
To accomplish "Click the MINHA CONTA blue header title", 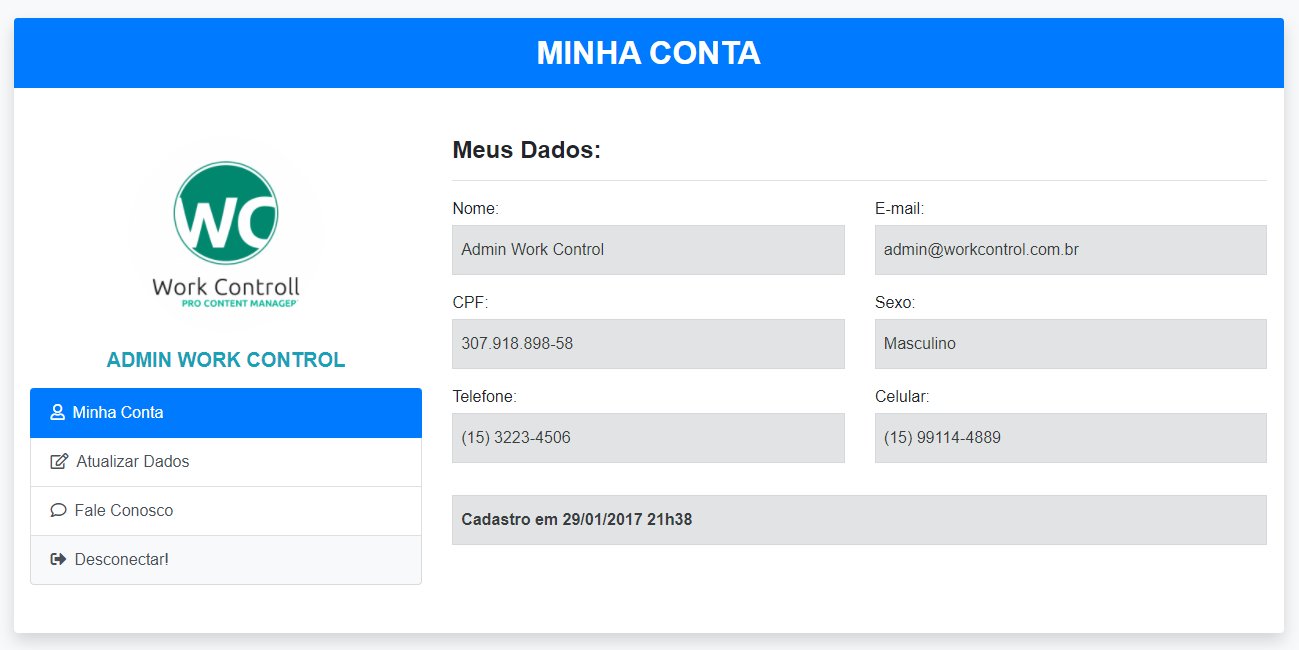I will [649, 53].
